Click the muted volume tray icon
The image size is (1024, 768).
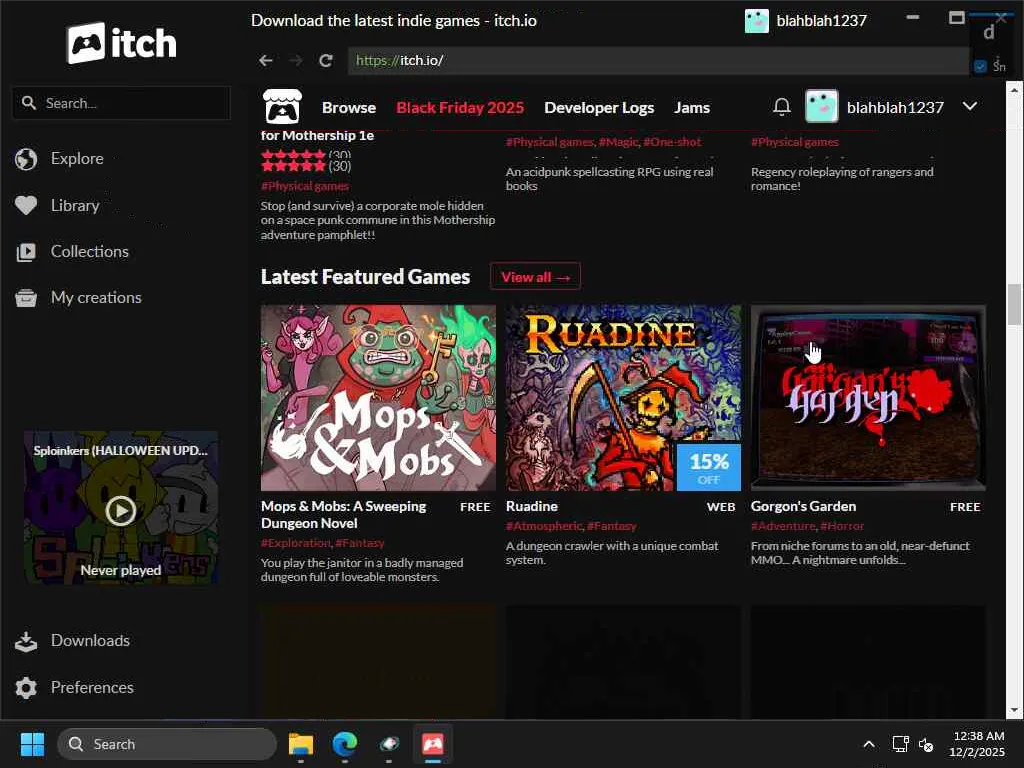(x=926, y=744)
